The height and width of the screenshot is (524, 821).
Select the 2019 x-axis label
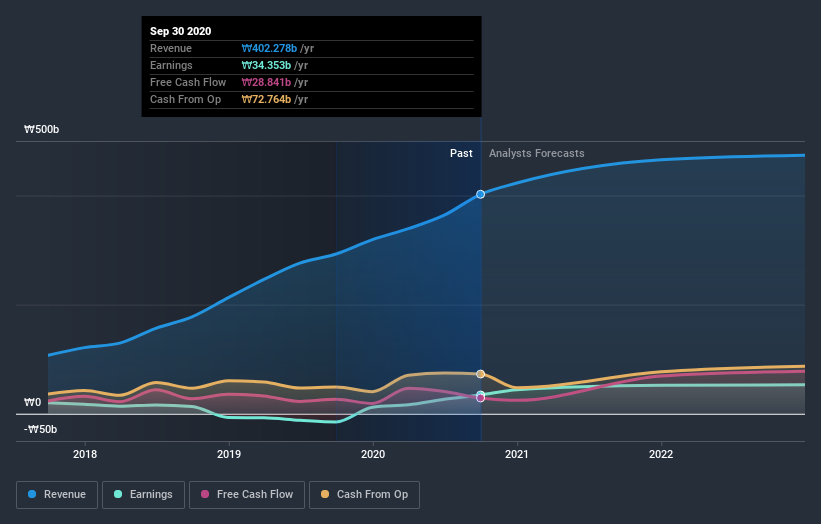click(x=229, y=454)
